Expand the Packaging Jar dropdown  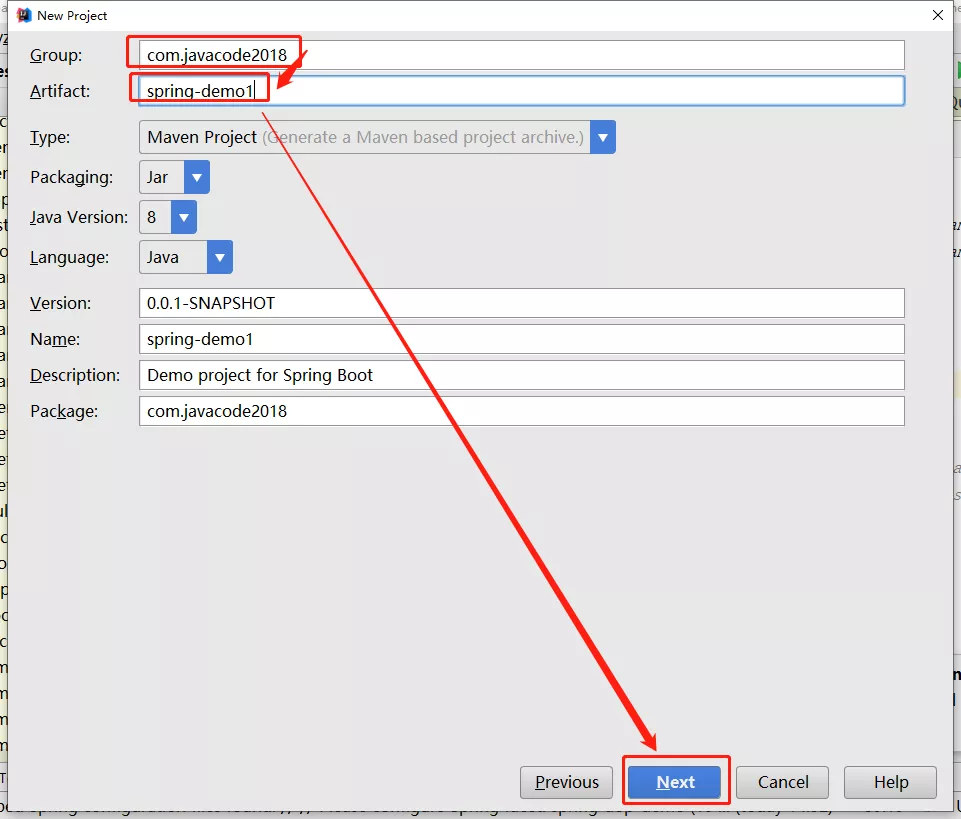[197, 177]
